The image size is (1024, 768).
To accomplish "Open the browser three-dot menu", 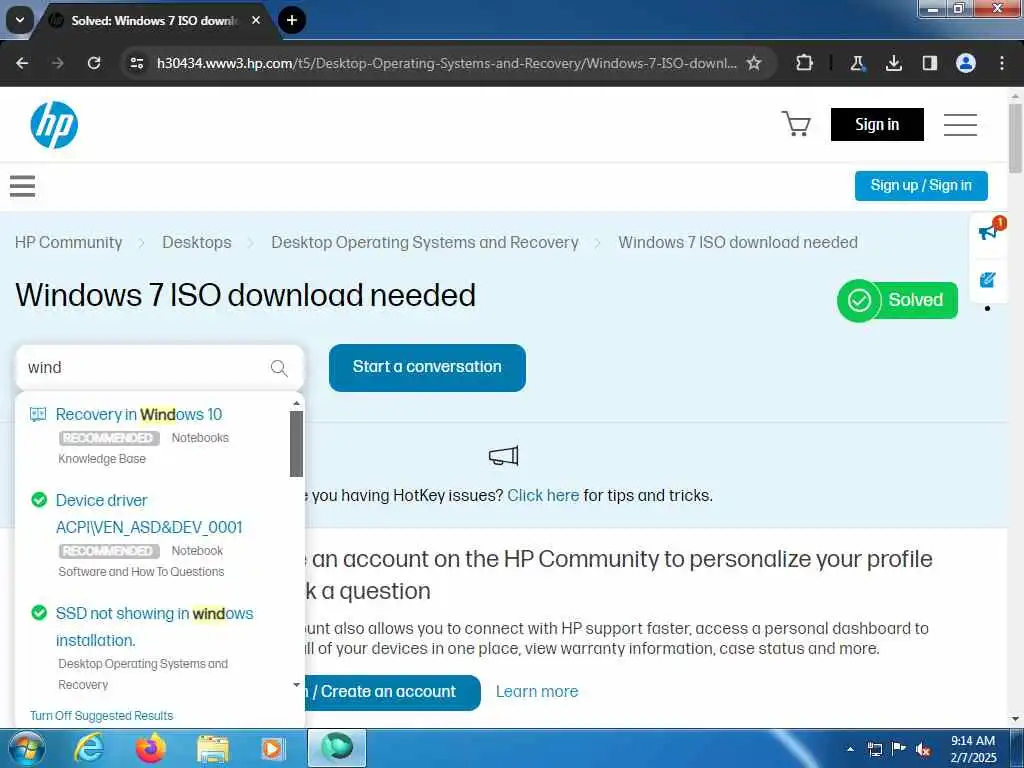I will pyautogui.click(x=1002, y=63).
